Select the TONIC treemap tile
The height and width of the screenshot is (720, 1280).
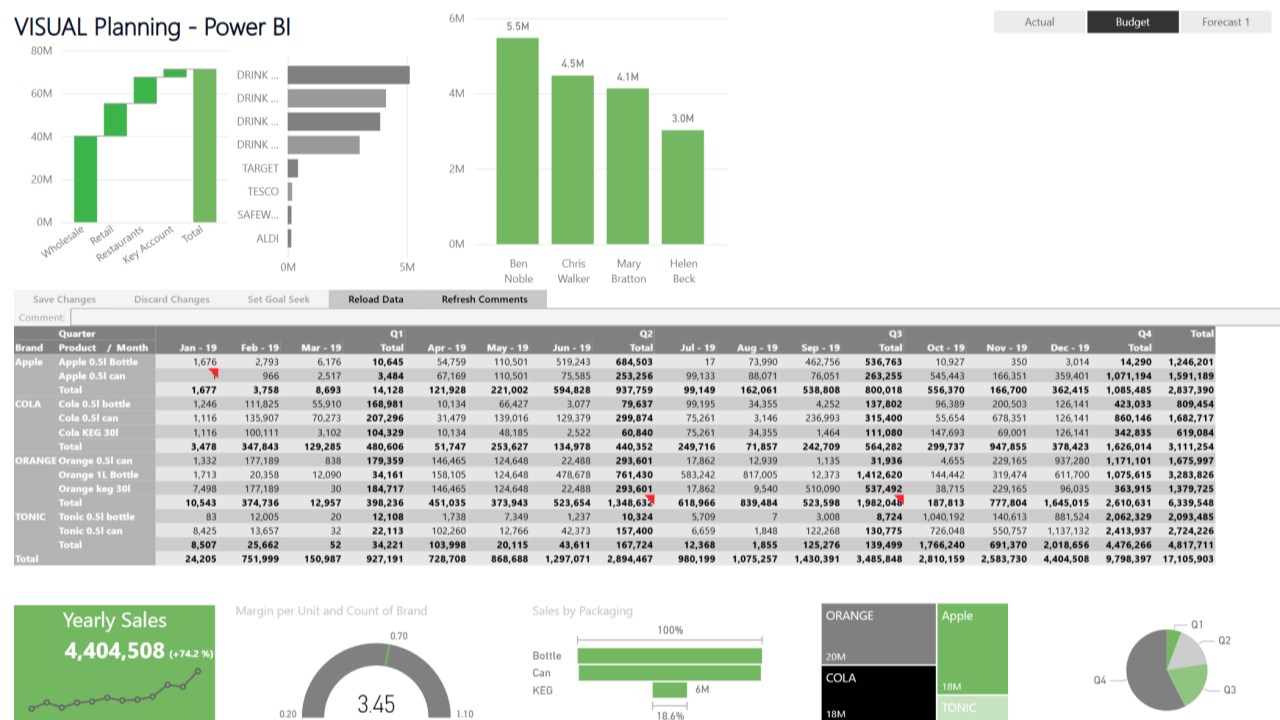pyautogui.click(x=973, y=708)
